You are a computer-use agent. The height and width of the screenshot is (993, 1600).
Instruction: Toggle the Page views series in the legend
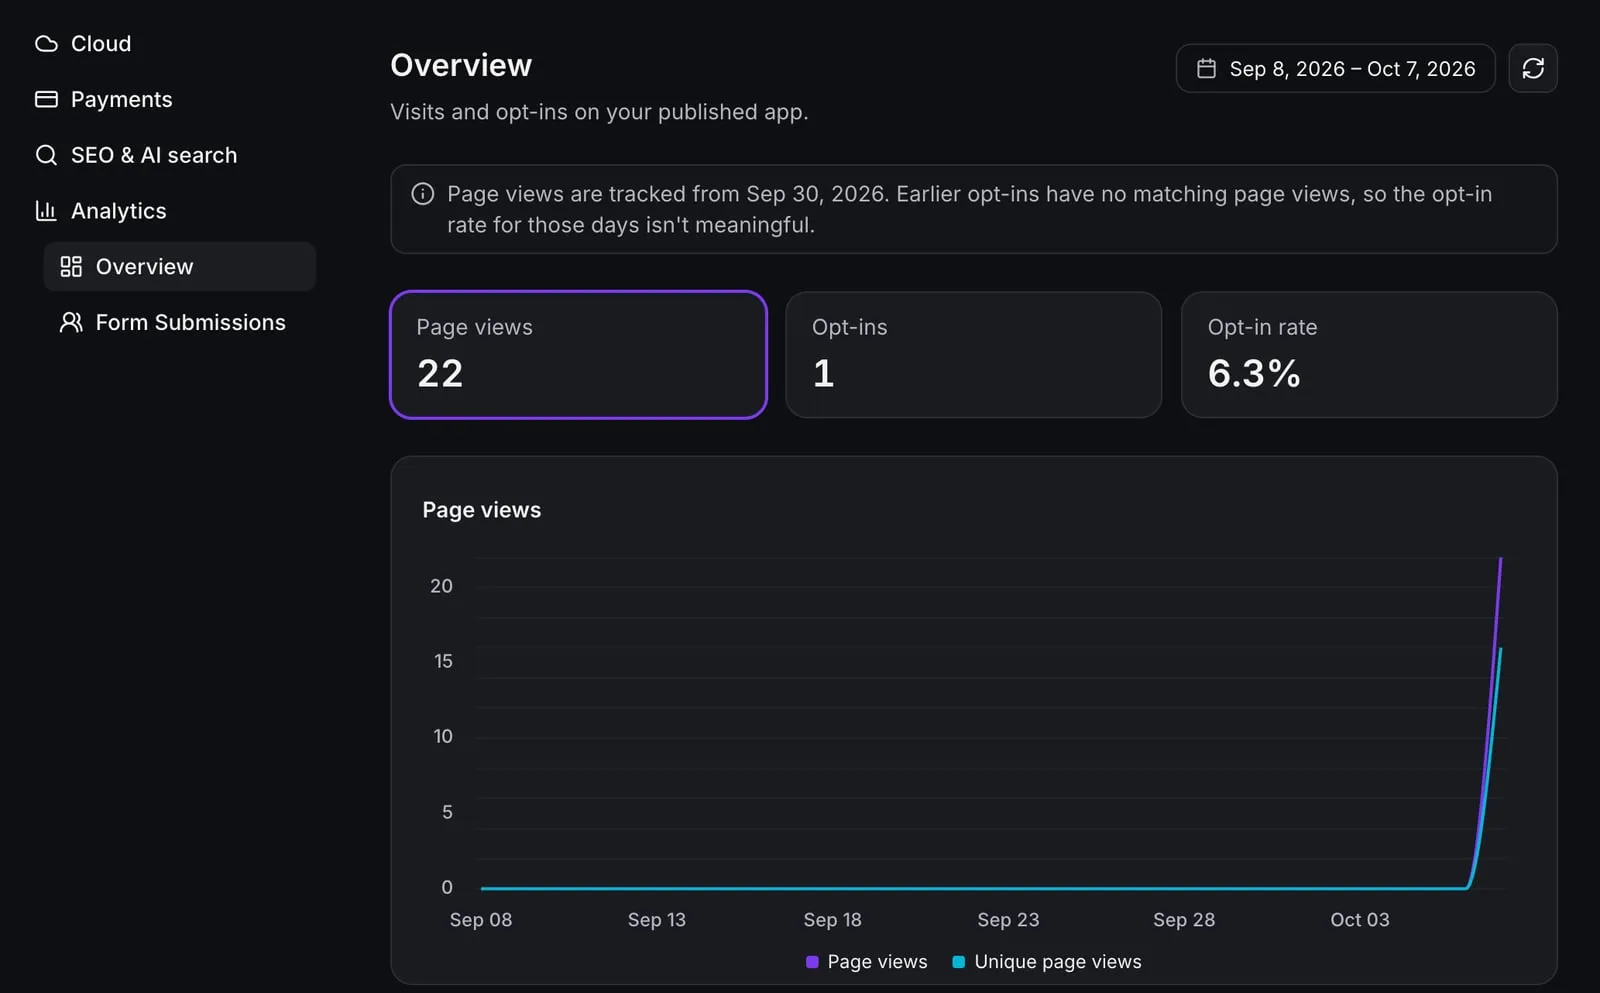pyautogui.click(x=867, y=962)
